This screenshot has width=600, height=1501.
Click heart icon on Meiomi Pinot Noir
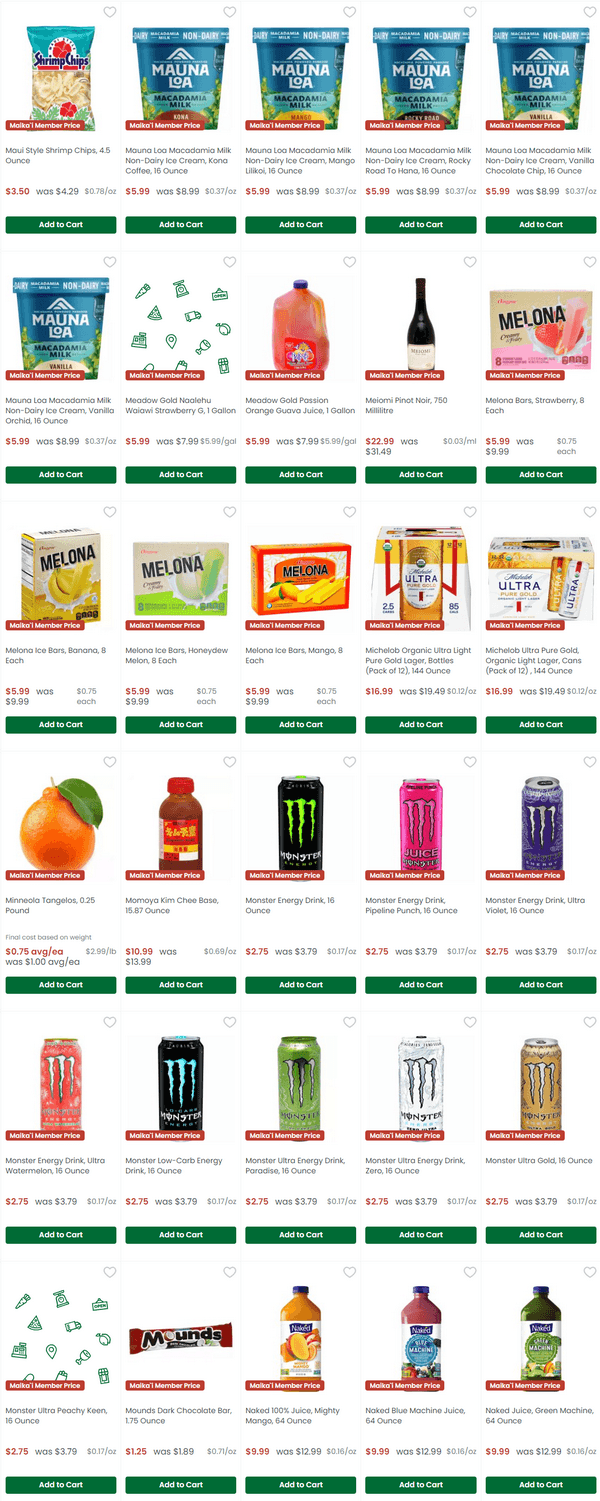(x=470, y=262)
